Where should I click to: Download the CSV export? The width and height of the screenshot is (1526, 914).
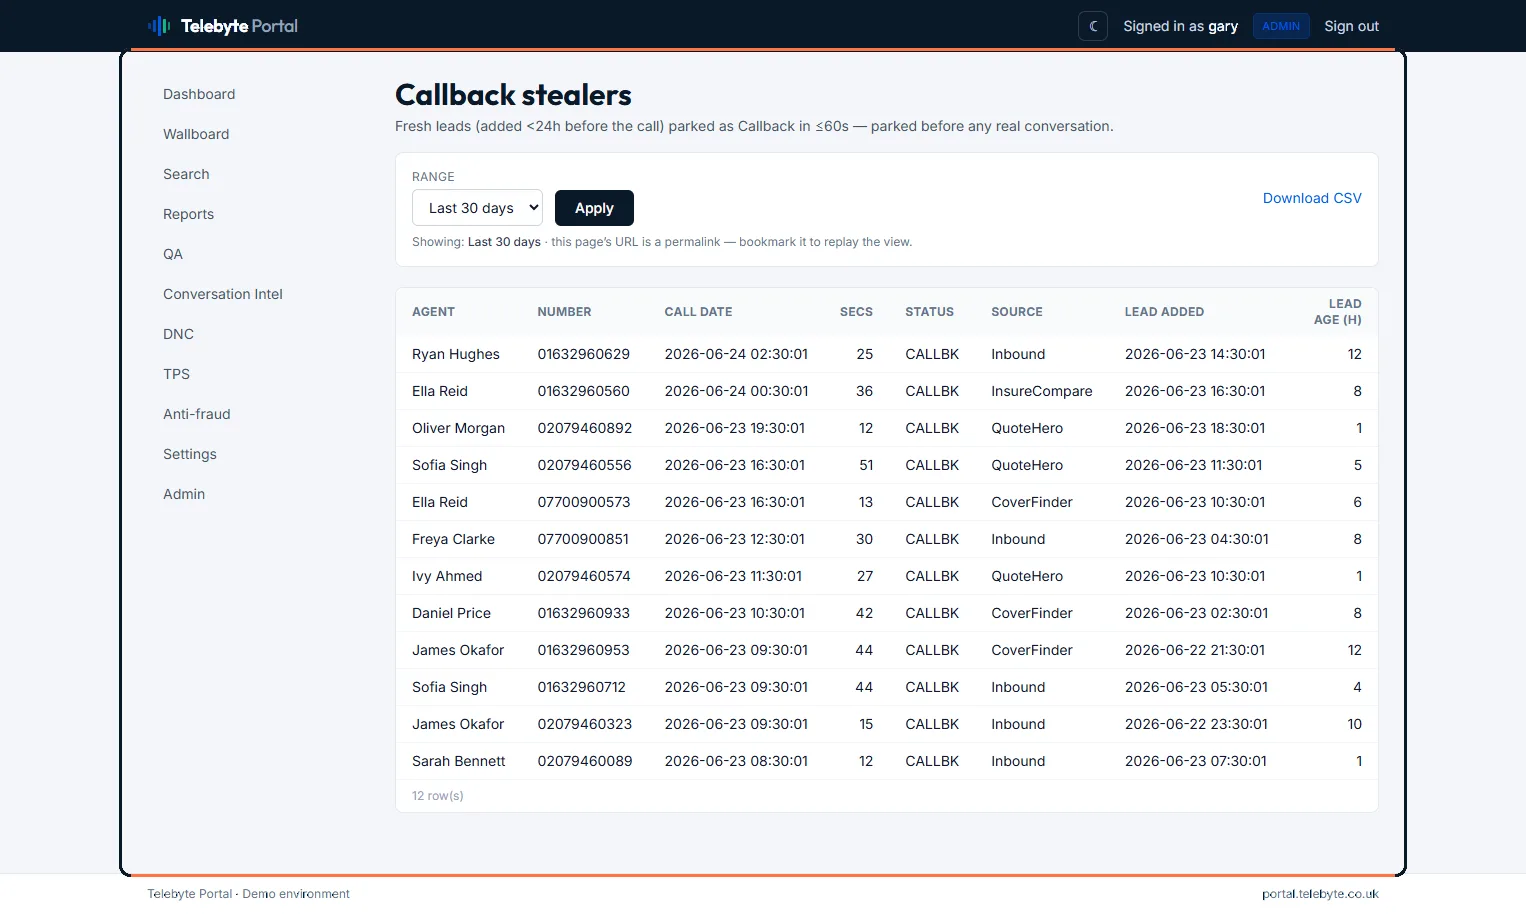point(1312,198)
